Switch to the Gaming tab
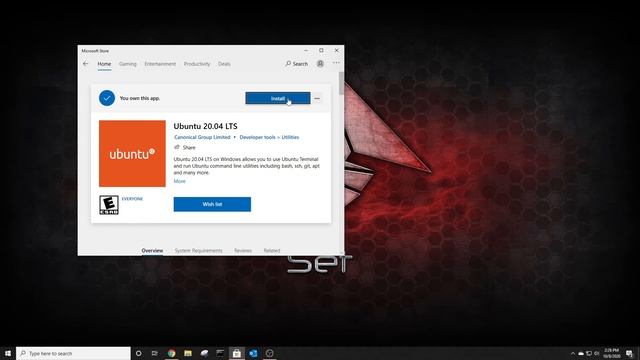This screenshot has width=640, height=360. [128, 64]
